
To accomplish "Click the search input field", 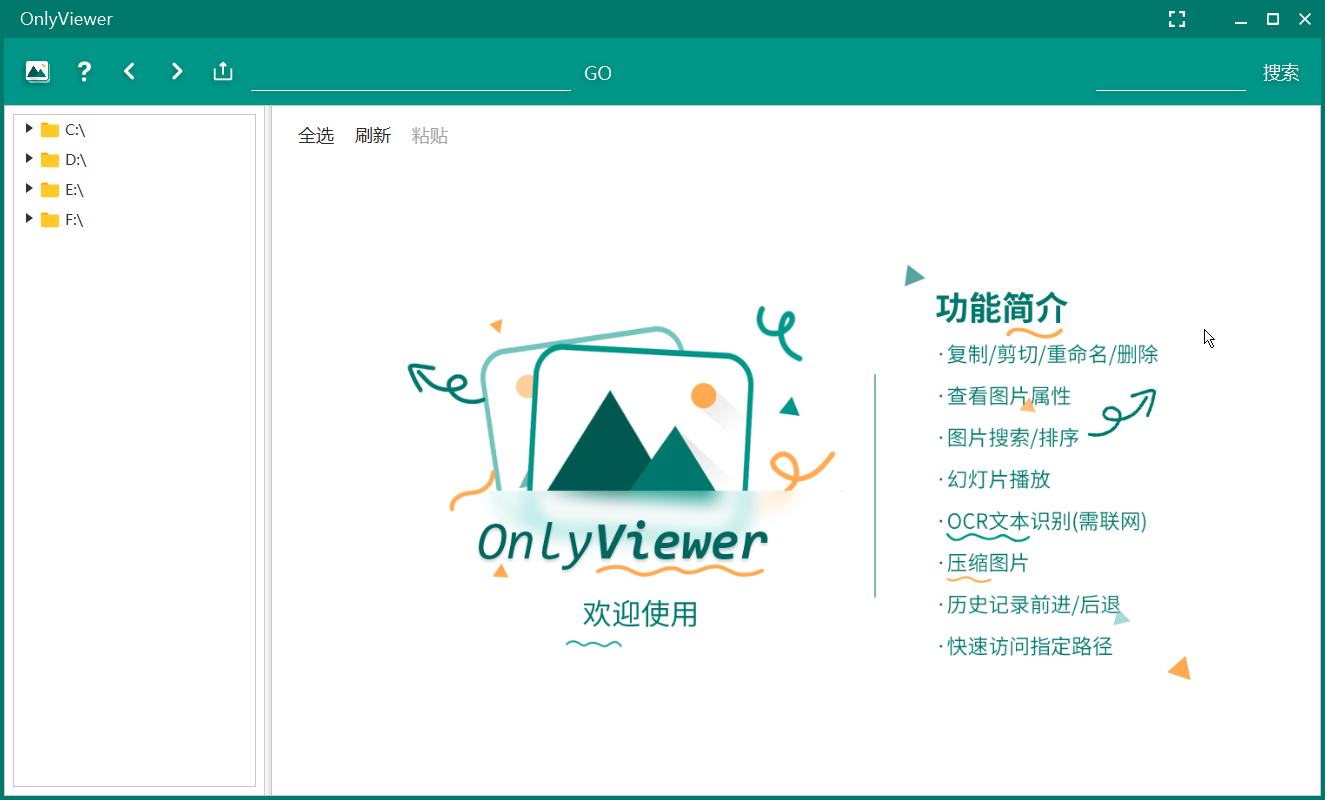I will coord(1171,73).
